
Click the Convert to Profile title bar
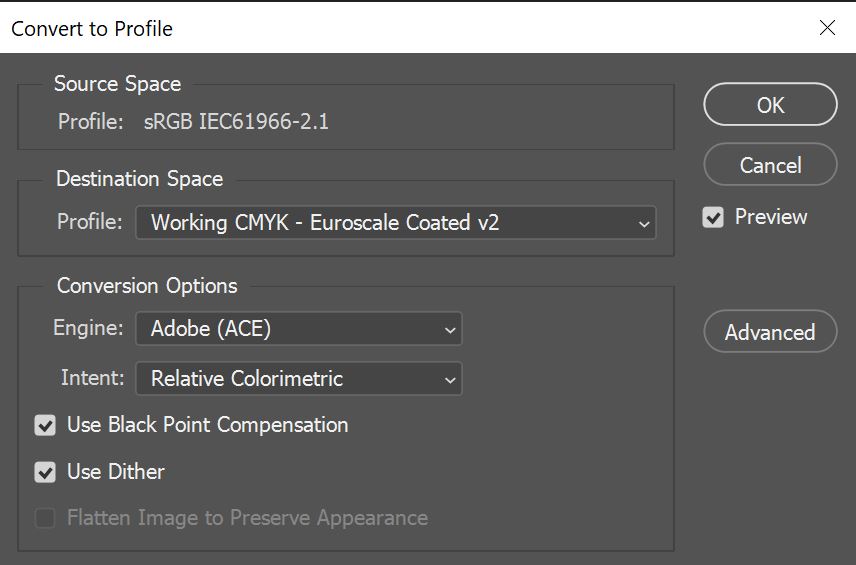pyautogui.click(x=400, y=28)
